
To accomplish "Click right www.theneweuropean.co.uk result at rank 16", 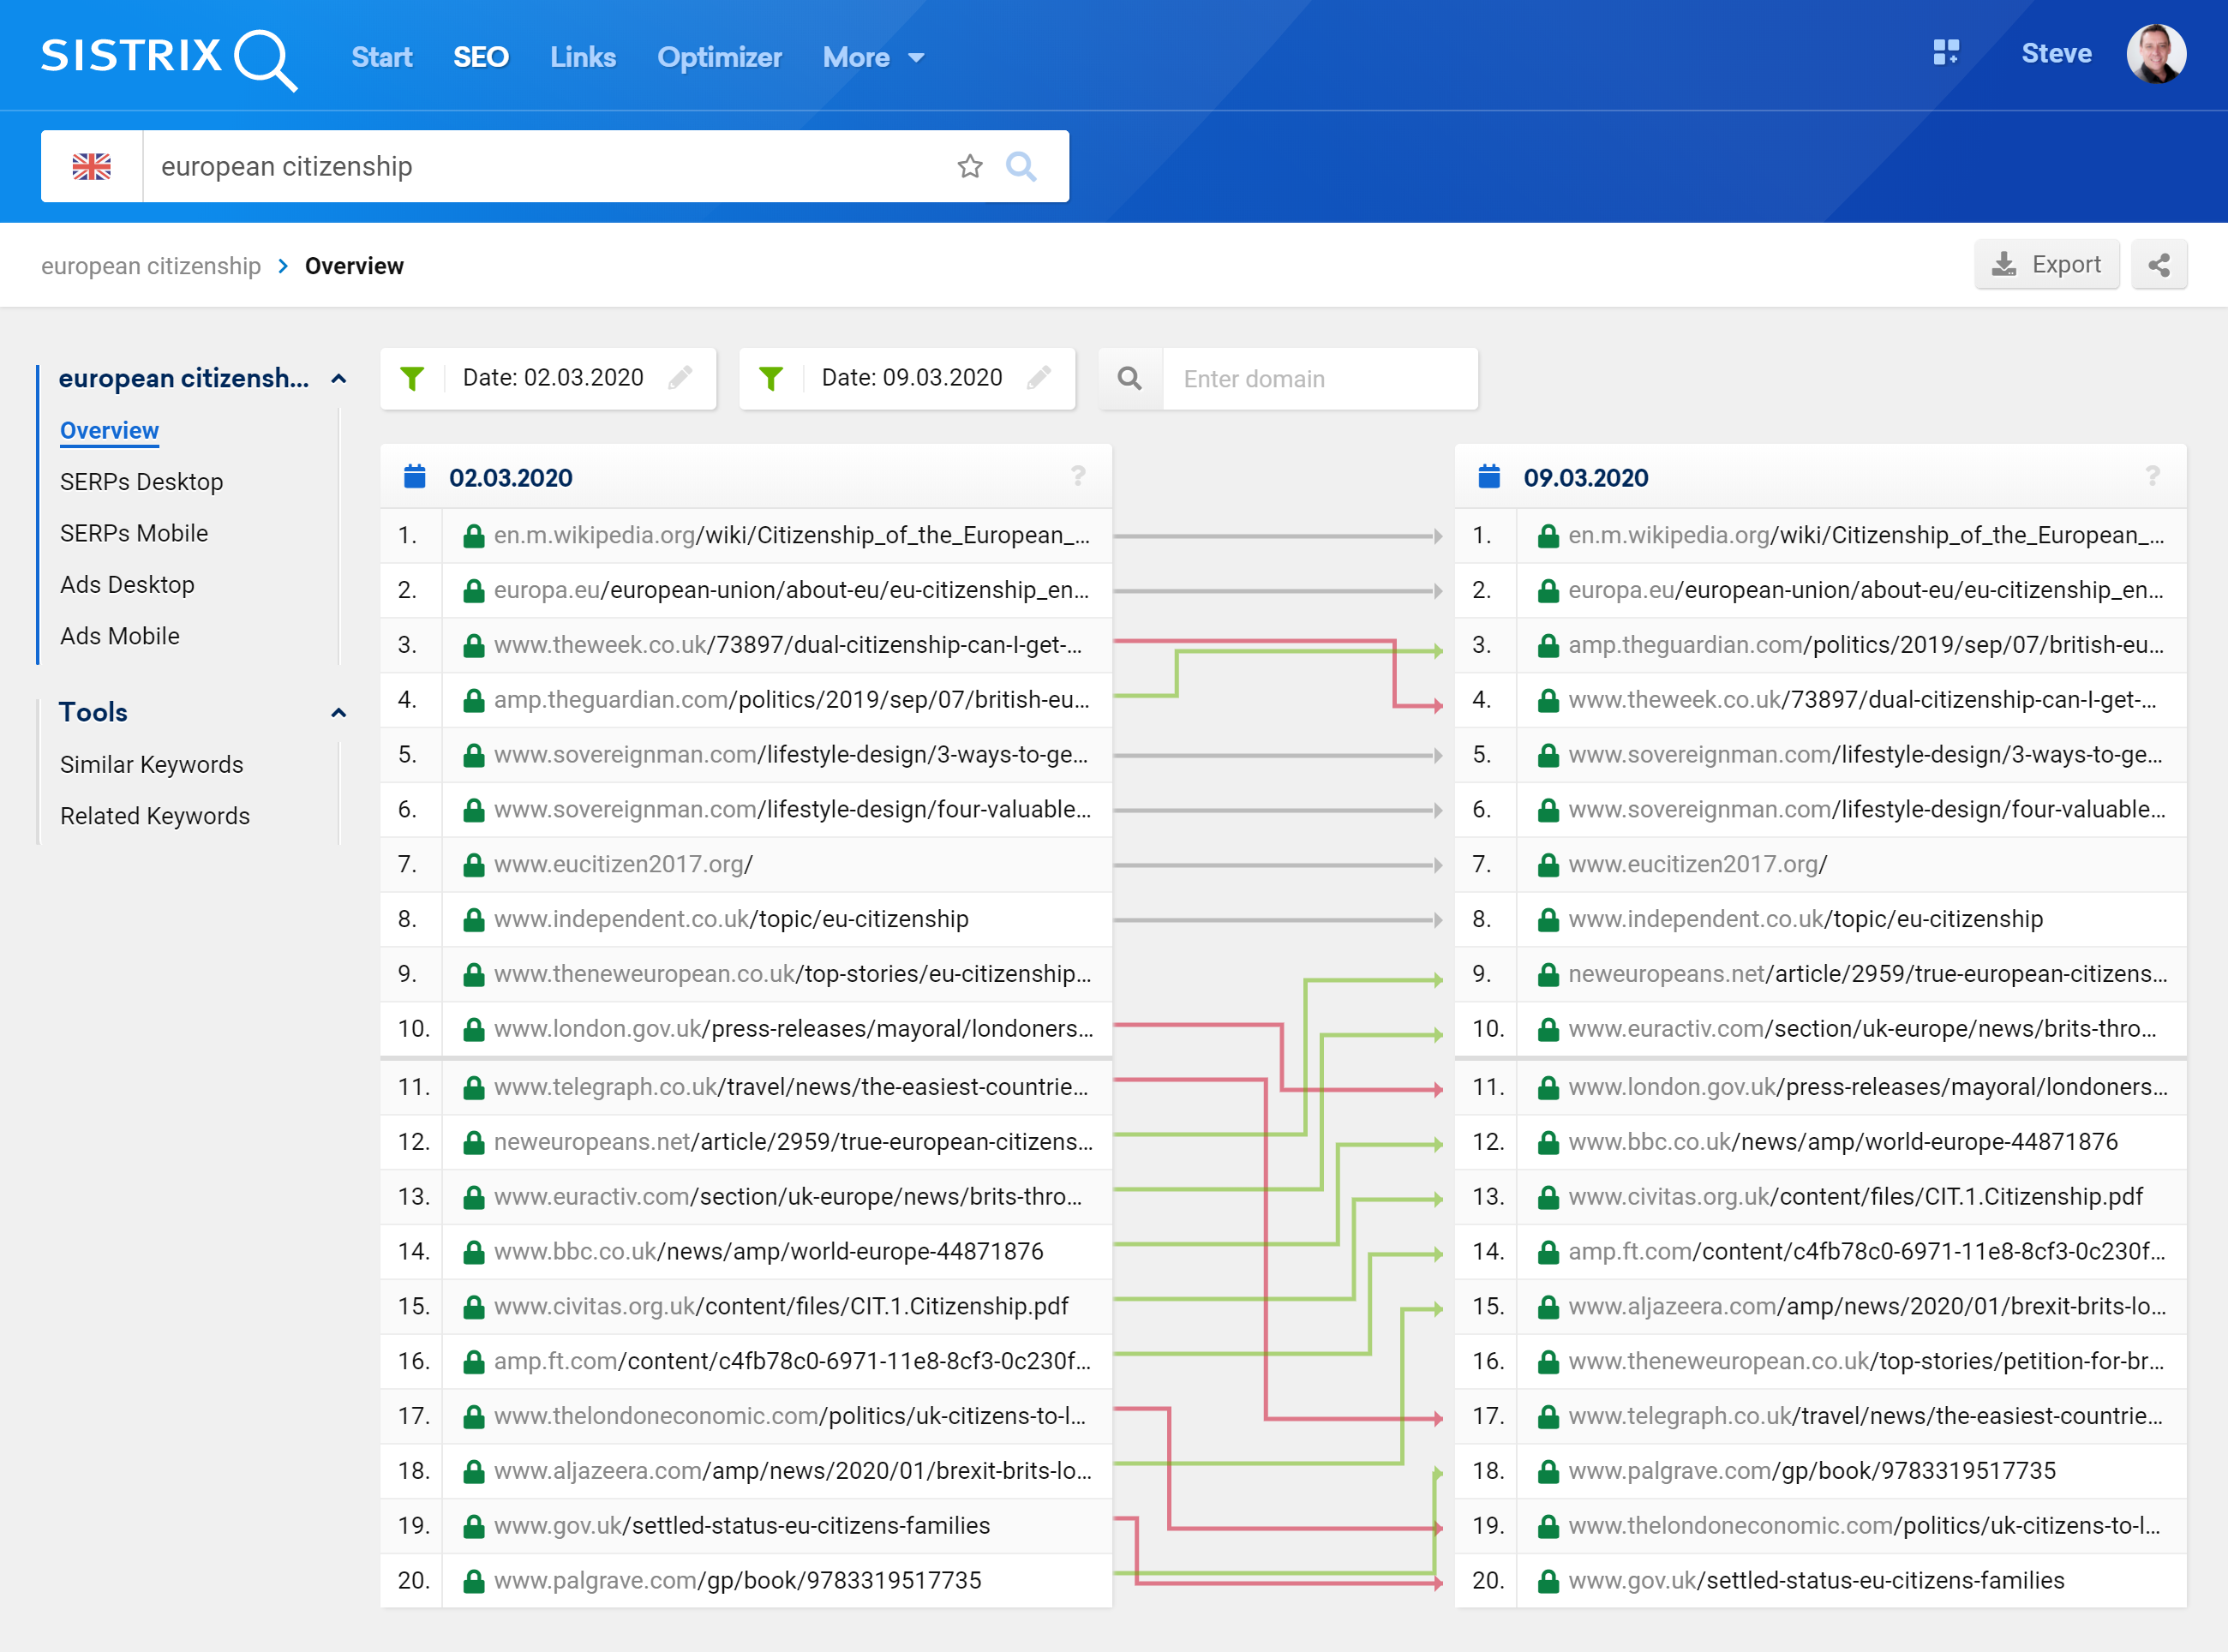I will click(1866, 1361).
